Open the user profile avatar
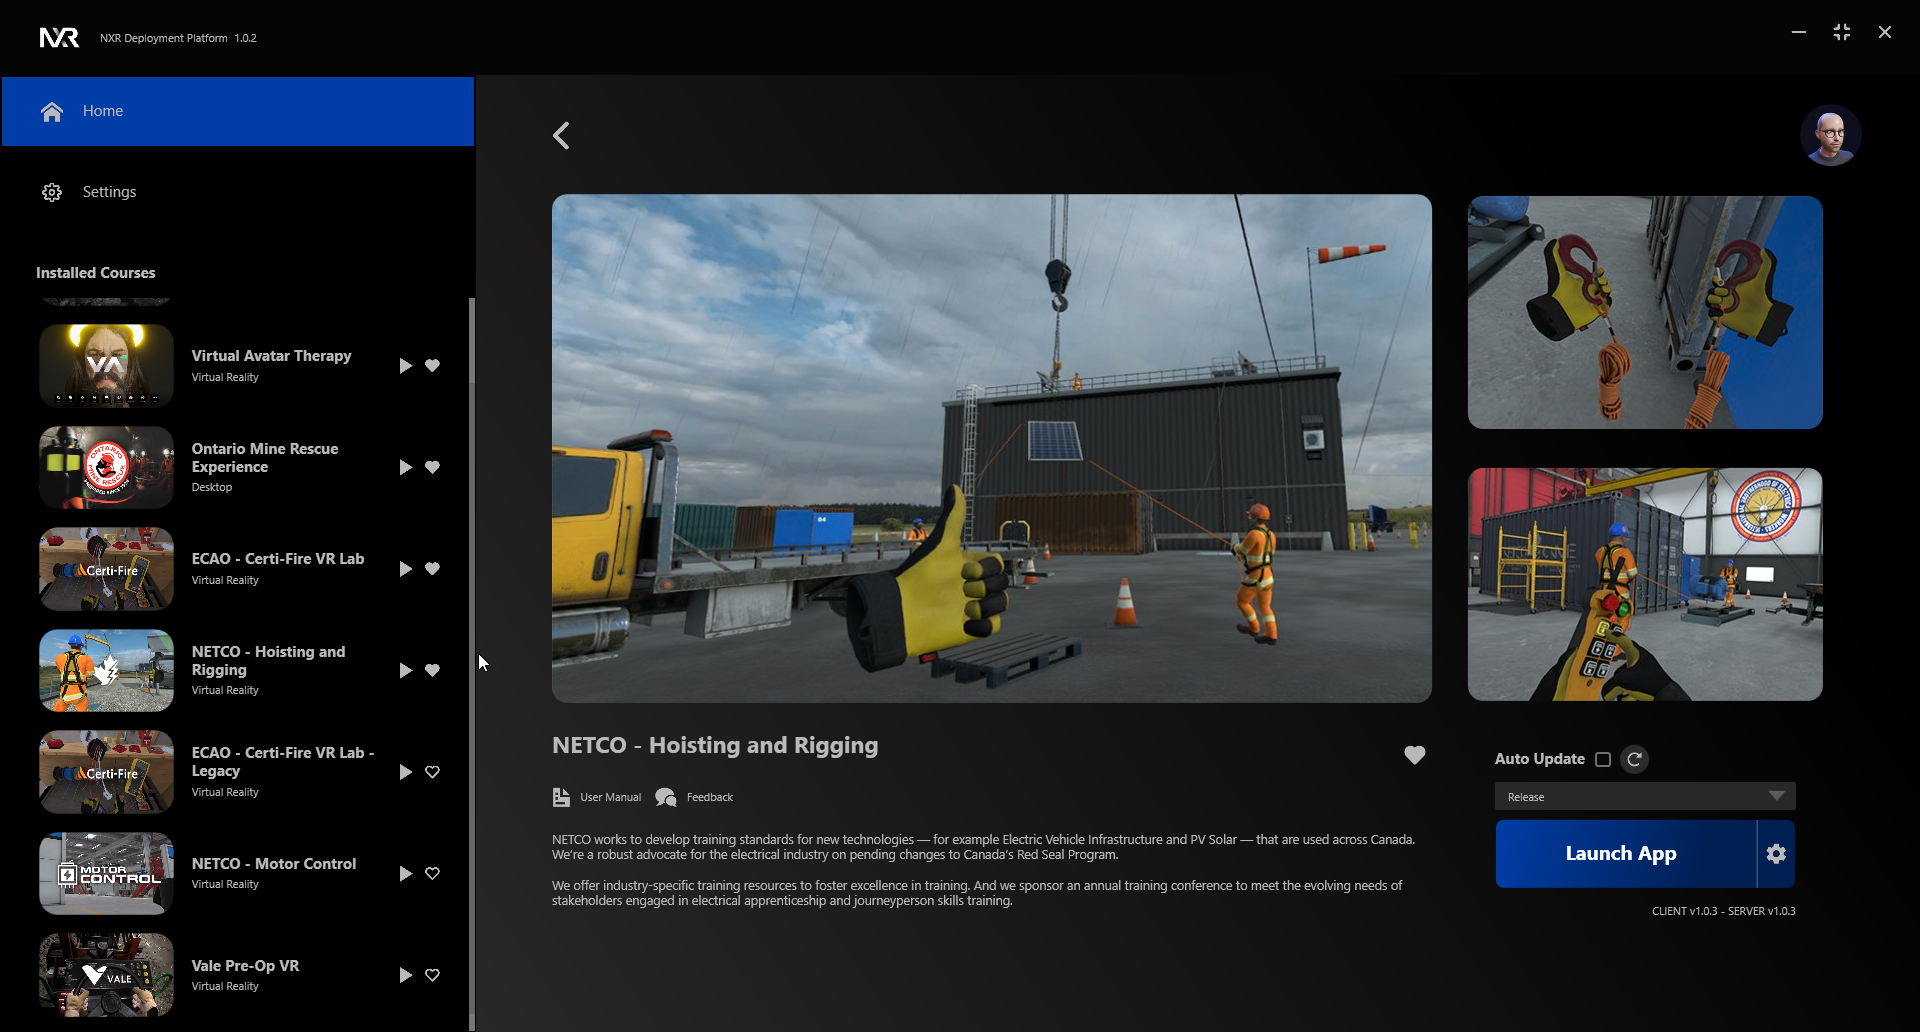Viewport: 1920px width, 1032px height. click(x=1830, y=135)
